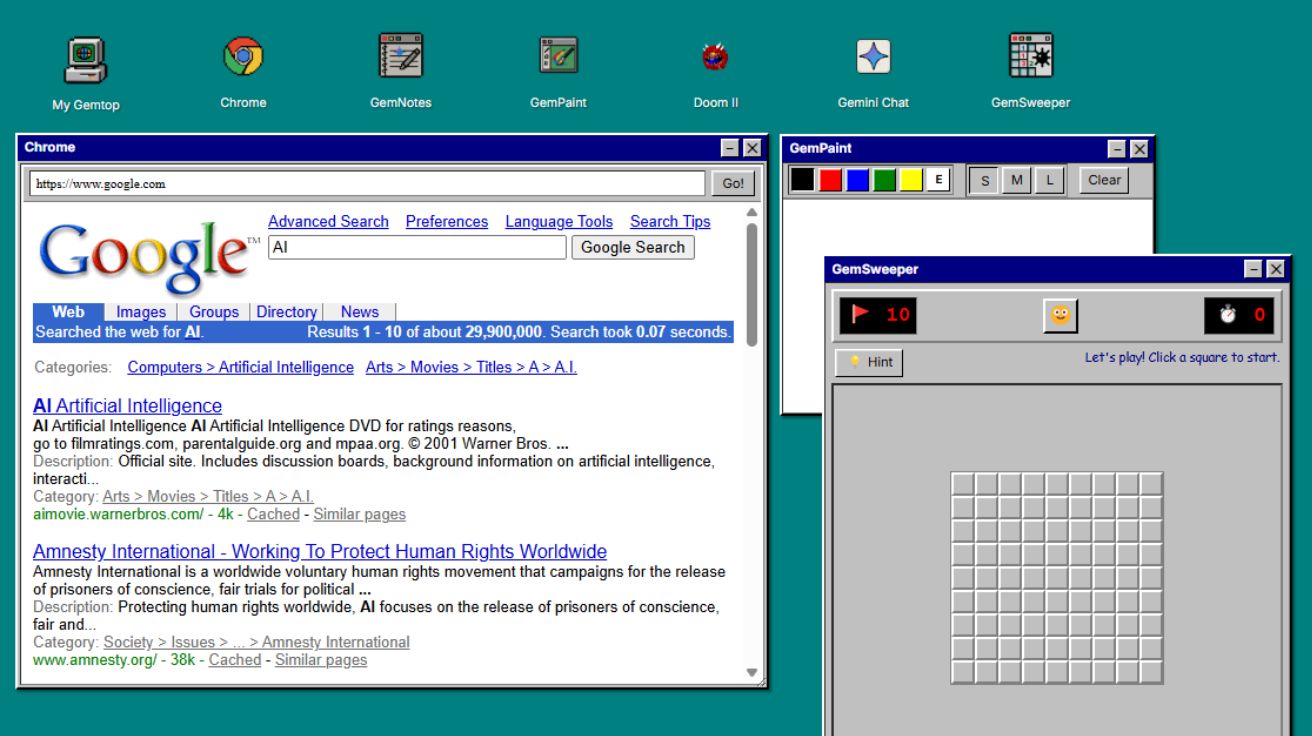Open the Gemini Chat desktop icon
Screen dimensions: 1312x736
(x=873, y=72)
